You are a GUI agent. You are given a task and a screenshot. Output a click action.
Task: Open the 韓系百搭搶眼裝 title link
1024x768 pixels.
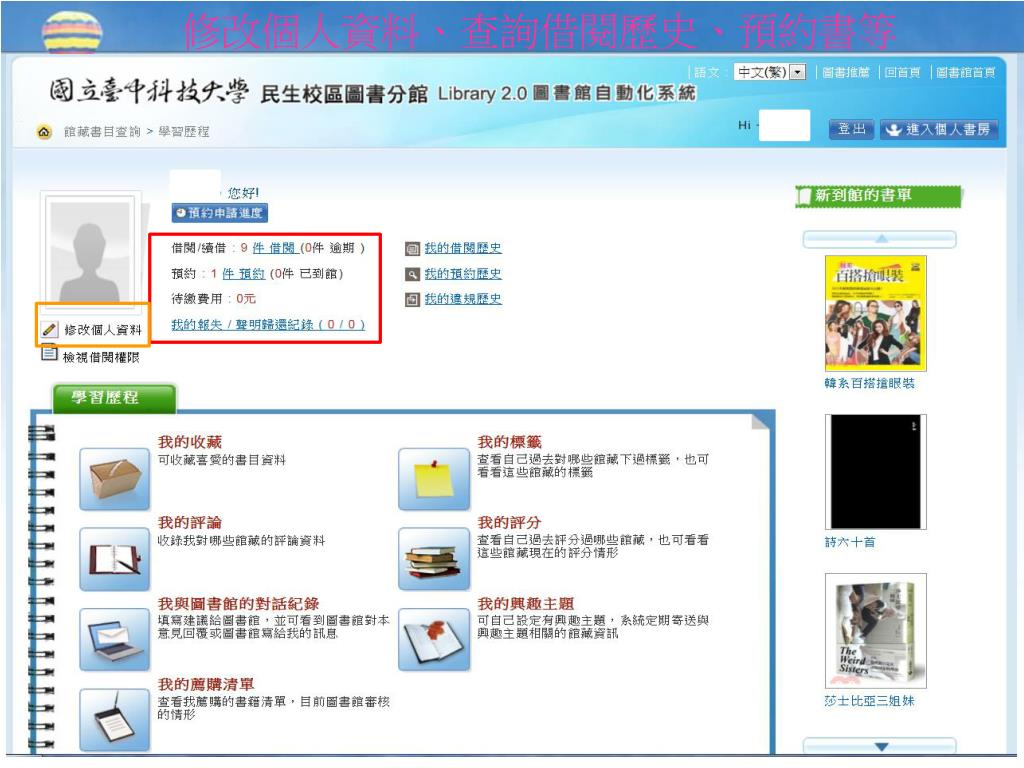tap(869, 383)
